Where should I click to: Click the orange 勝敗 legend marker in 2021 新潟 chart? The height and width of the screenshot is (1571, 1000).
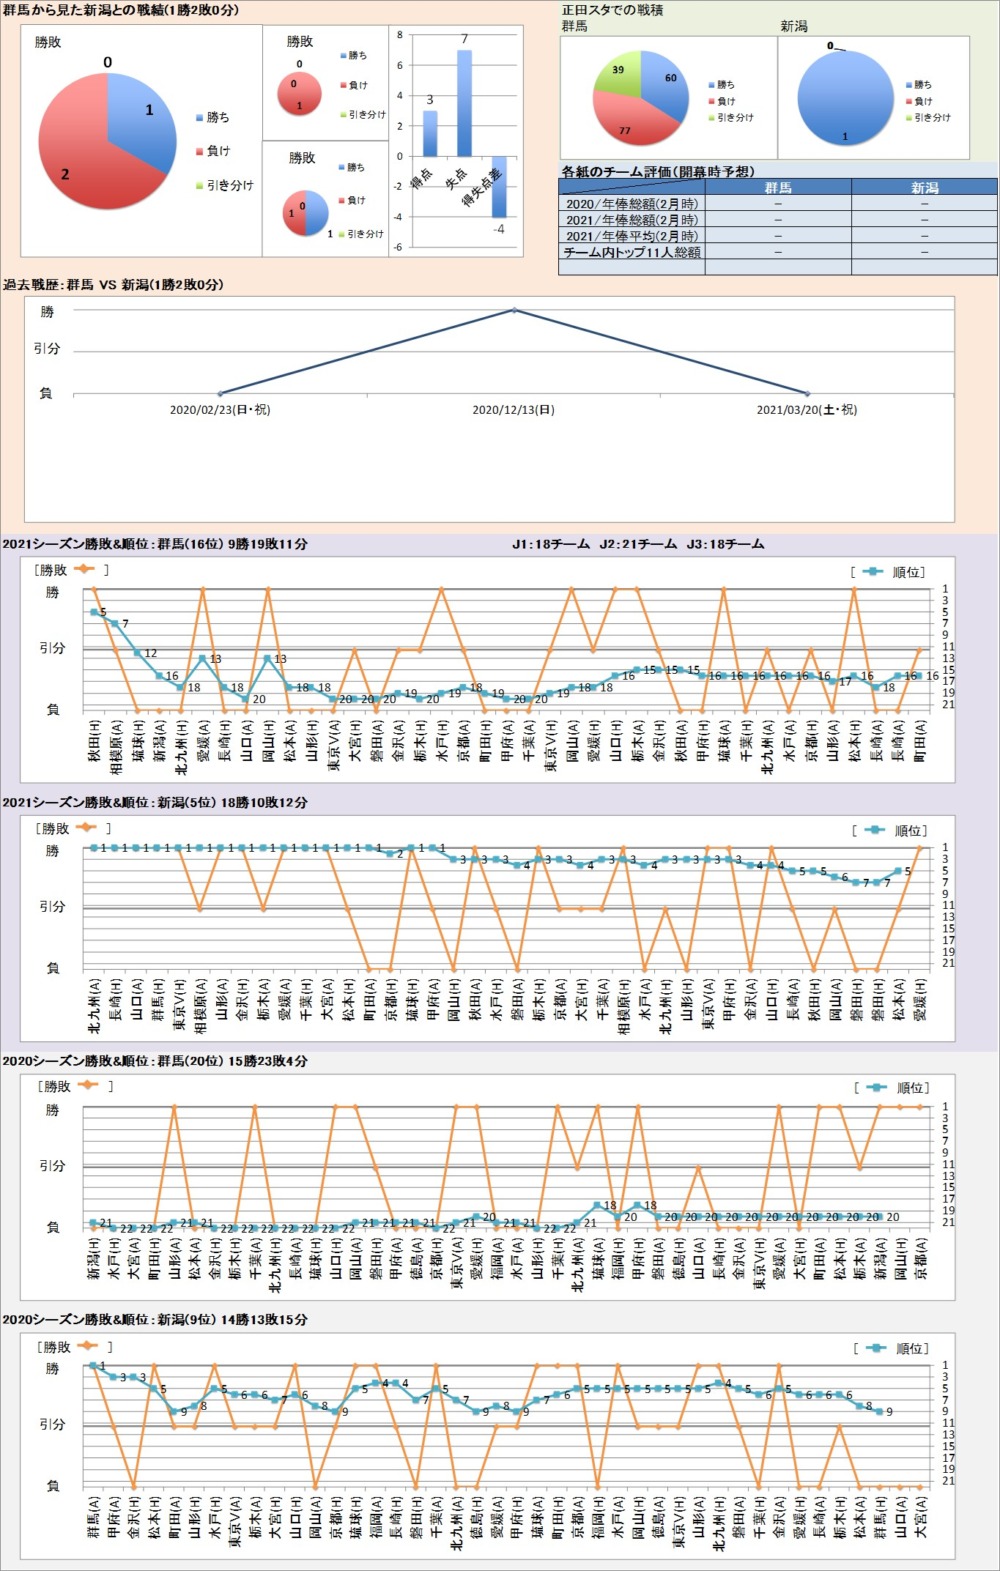(86, 827)
